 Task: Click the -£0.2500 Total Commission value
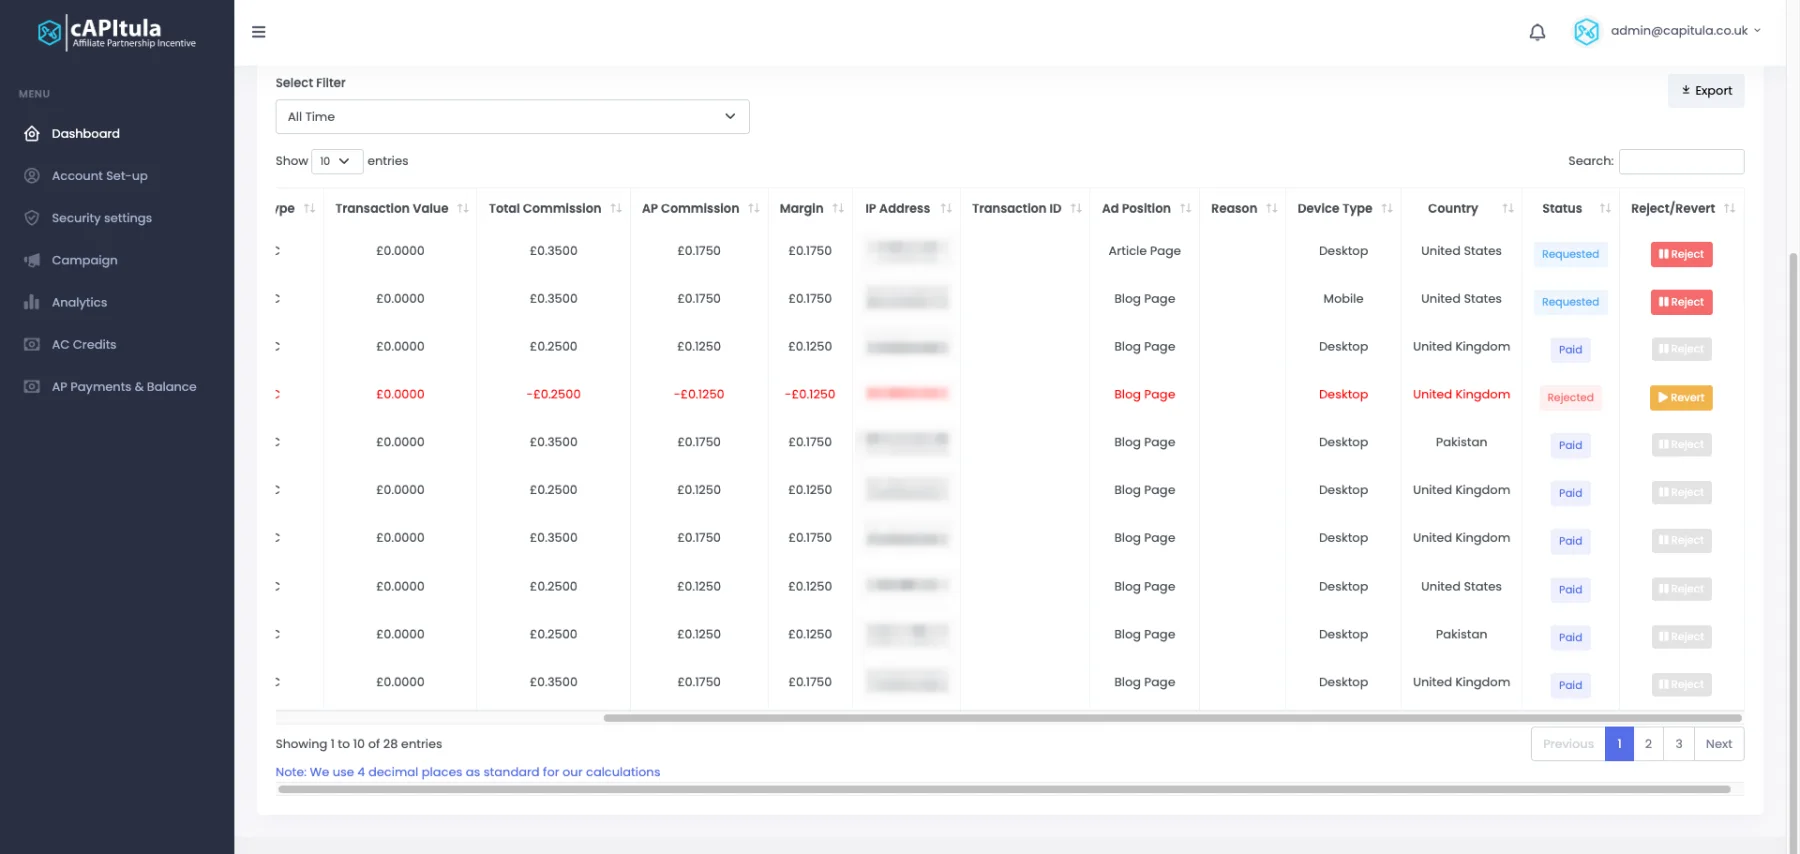tap(553, 394)
